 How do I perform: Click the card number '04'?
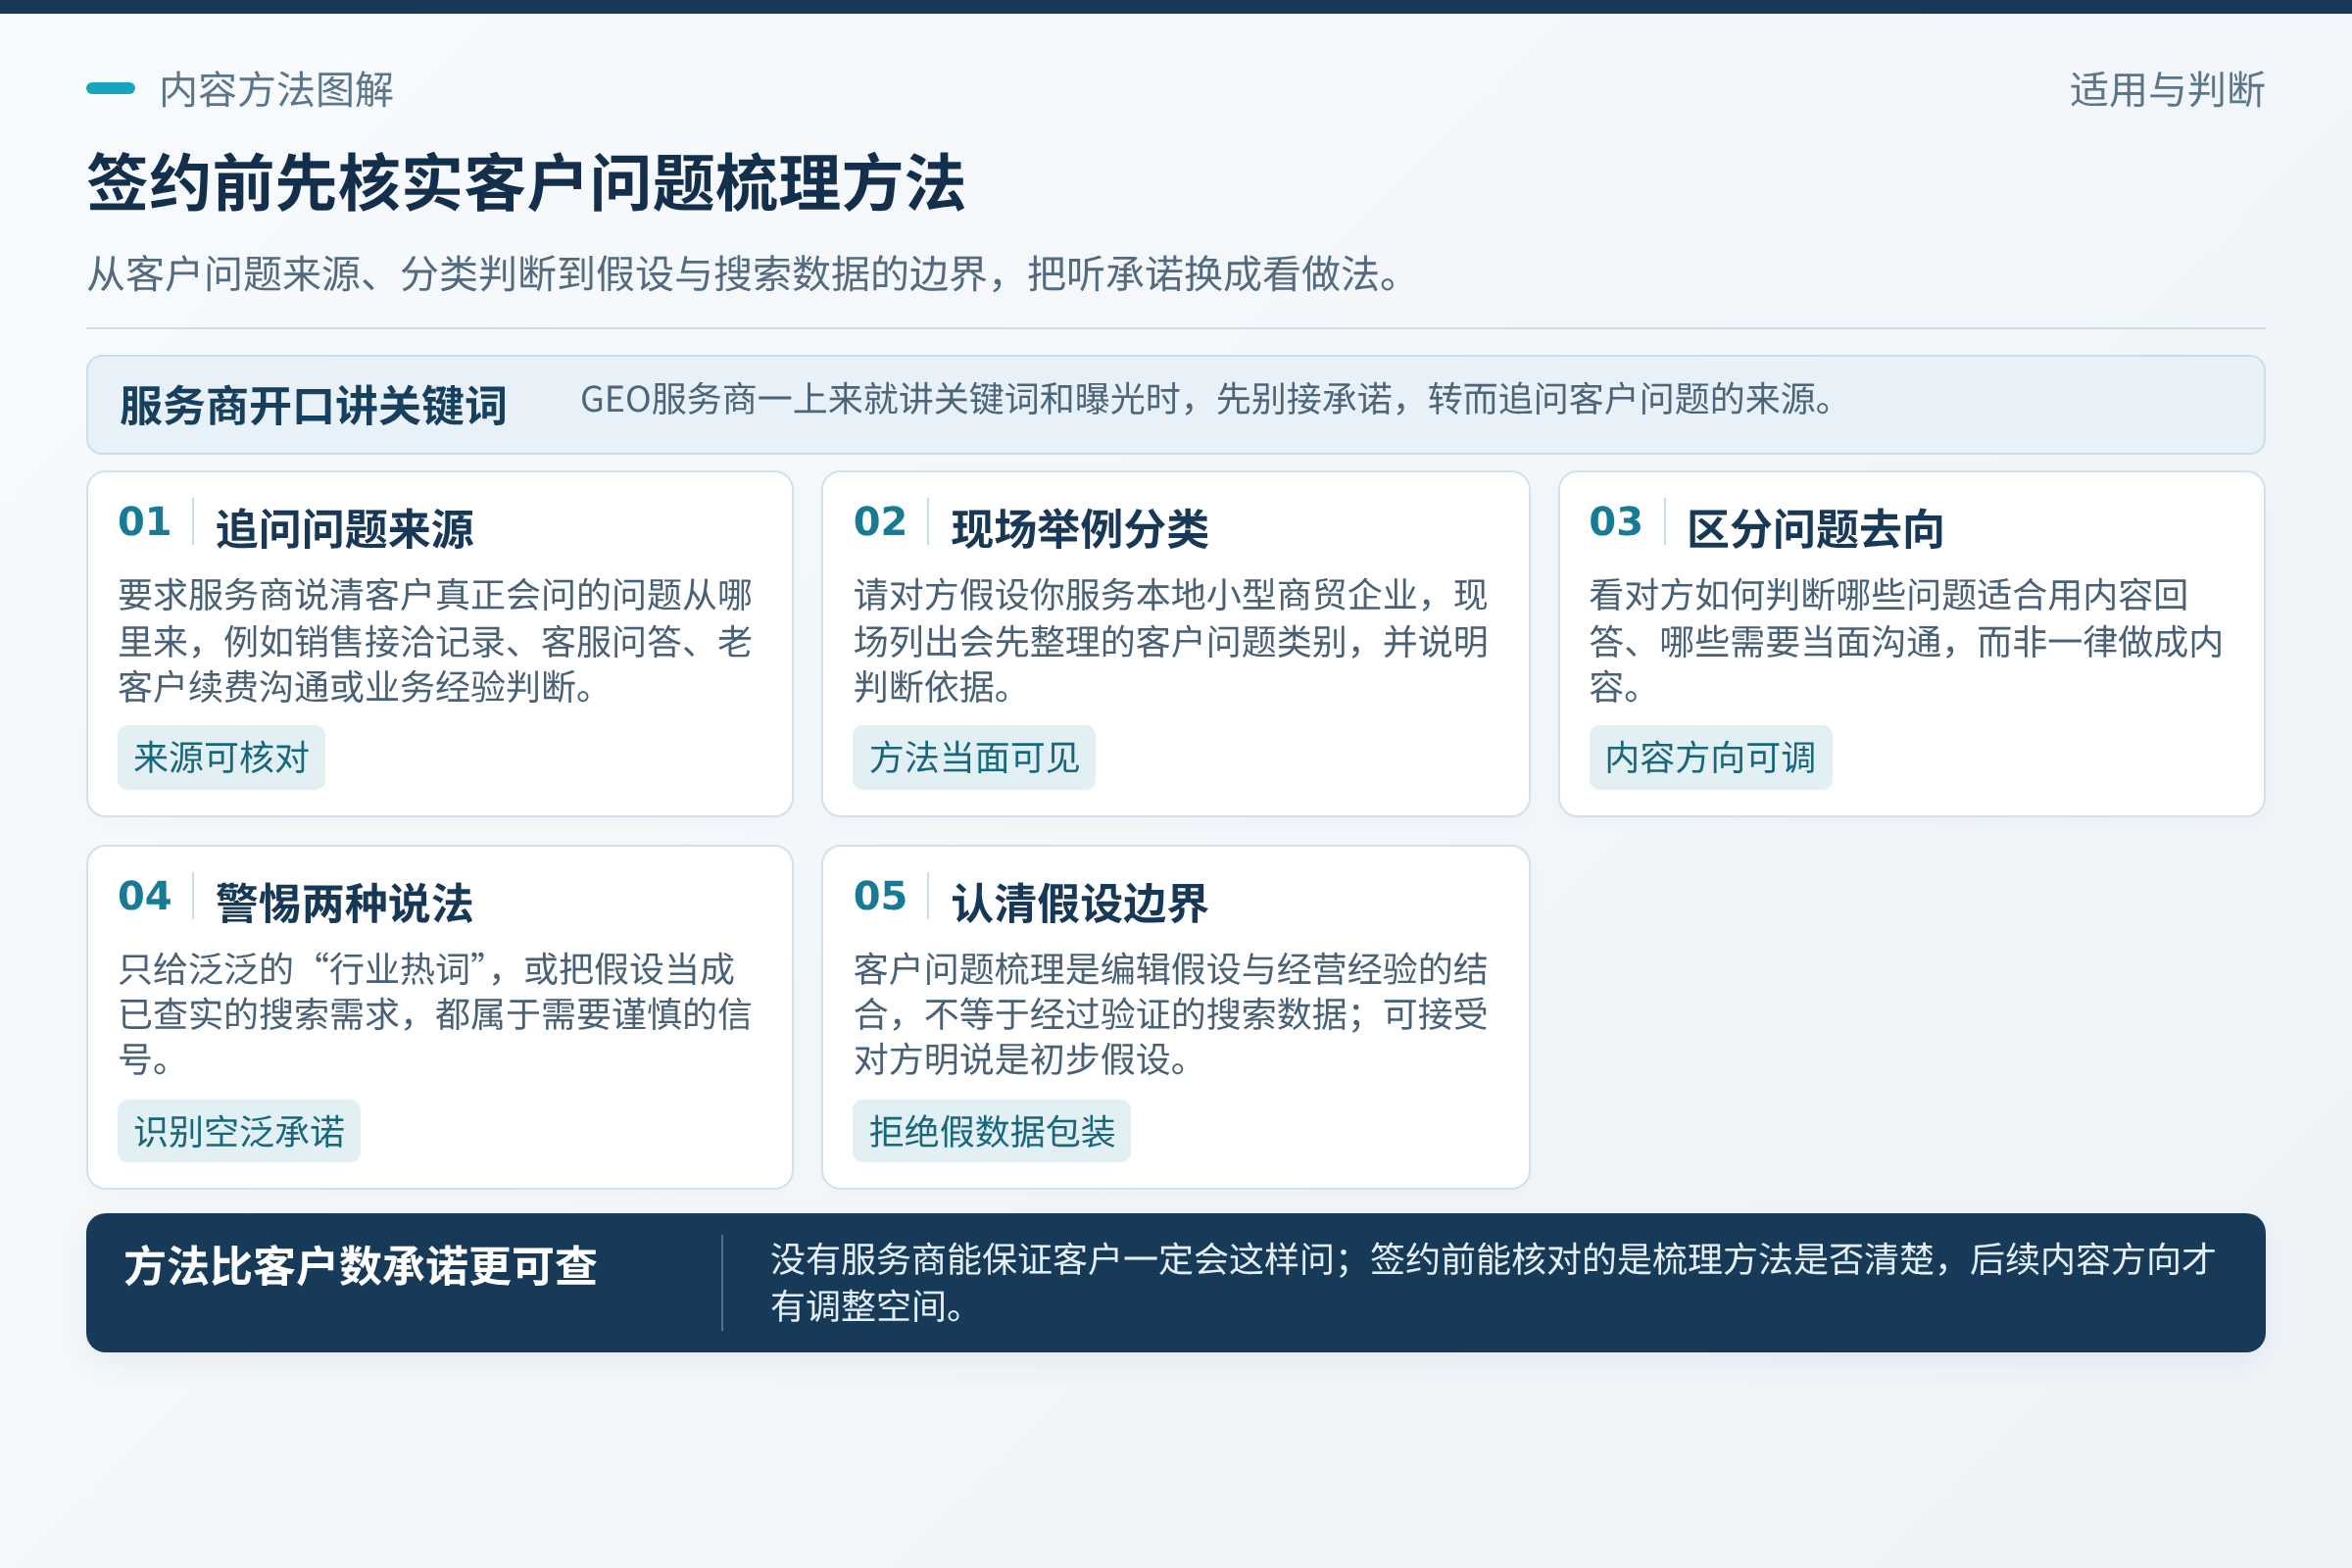(144, 896)
